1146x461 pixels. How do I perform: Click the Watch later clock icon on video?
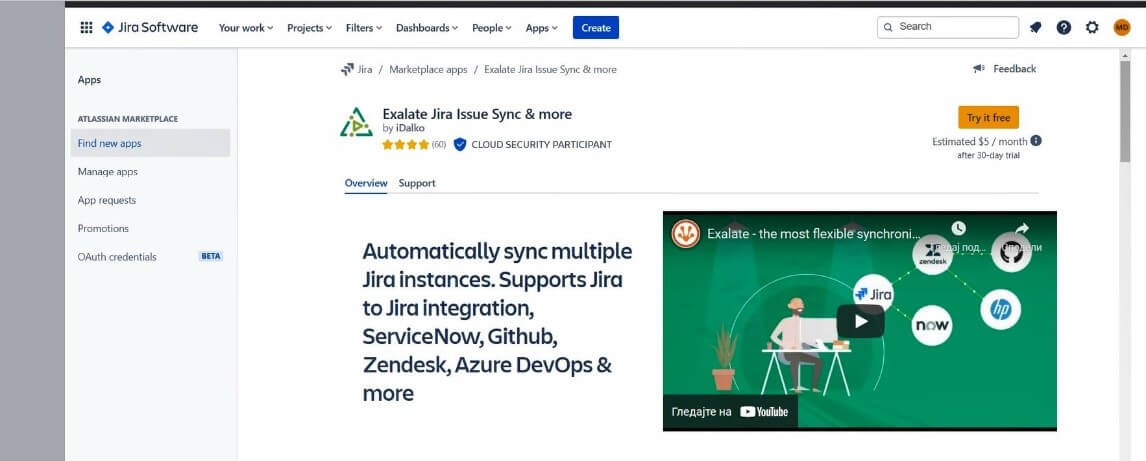coord(958,229)
